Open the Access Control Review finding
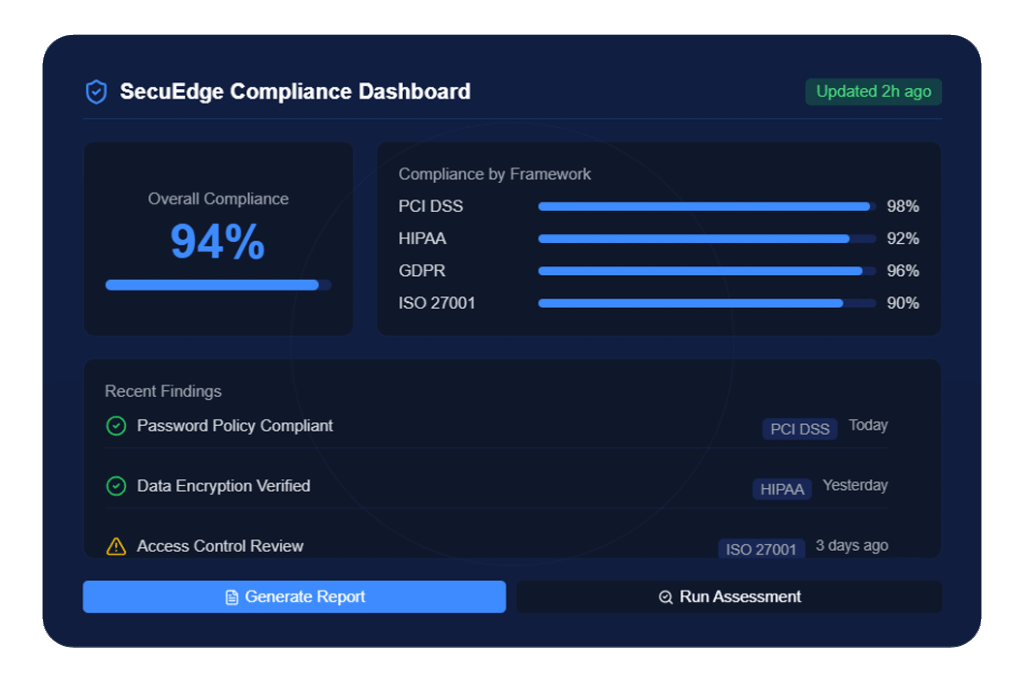This screenshot has height=700, width=1024. pos(220,546)
